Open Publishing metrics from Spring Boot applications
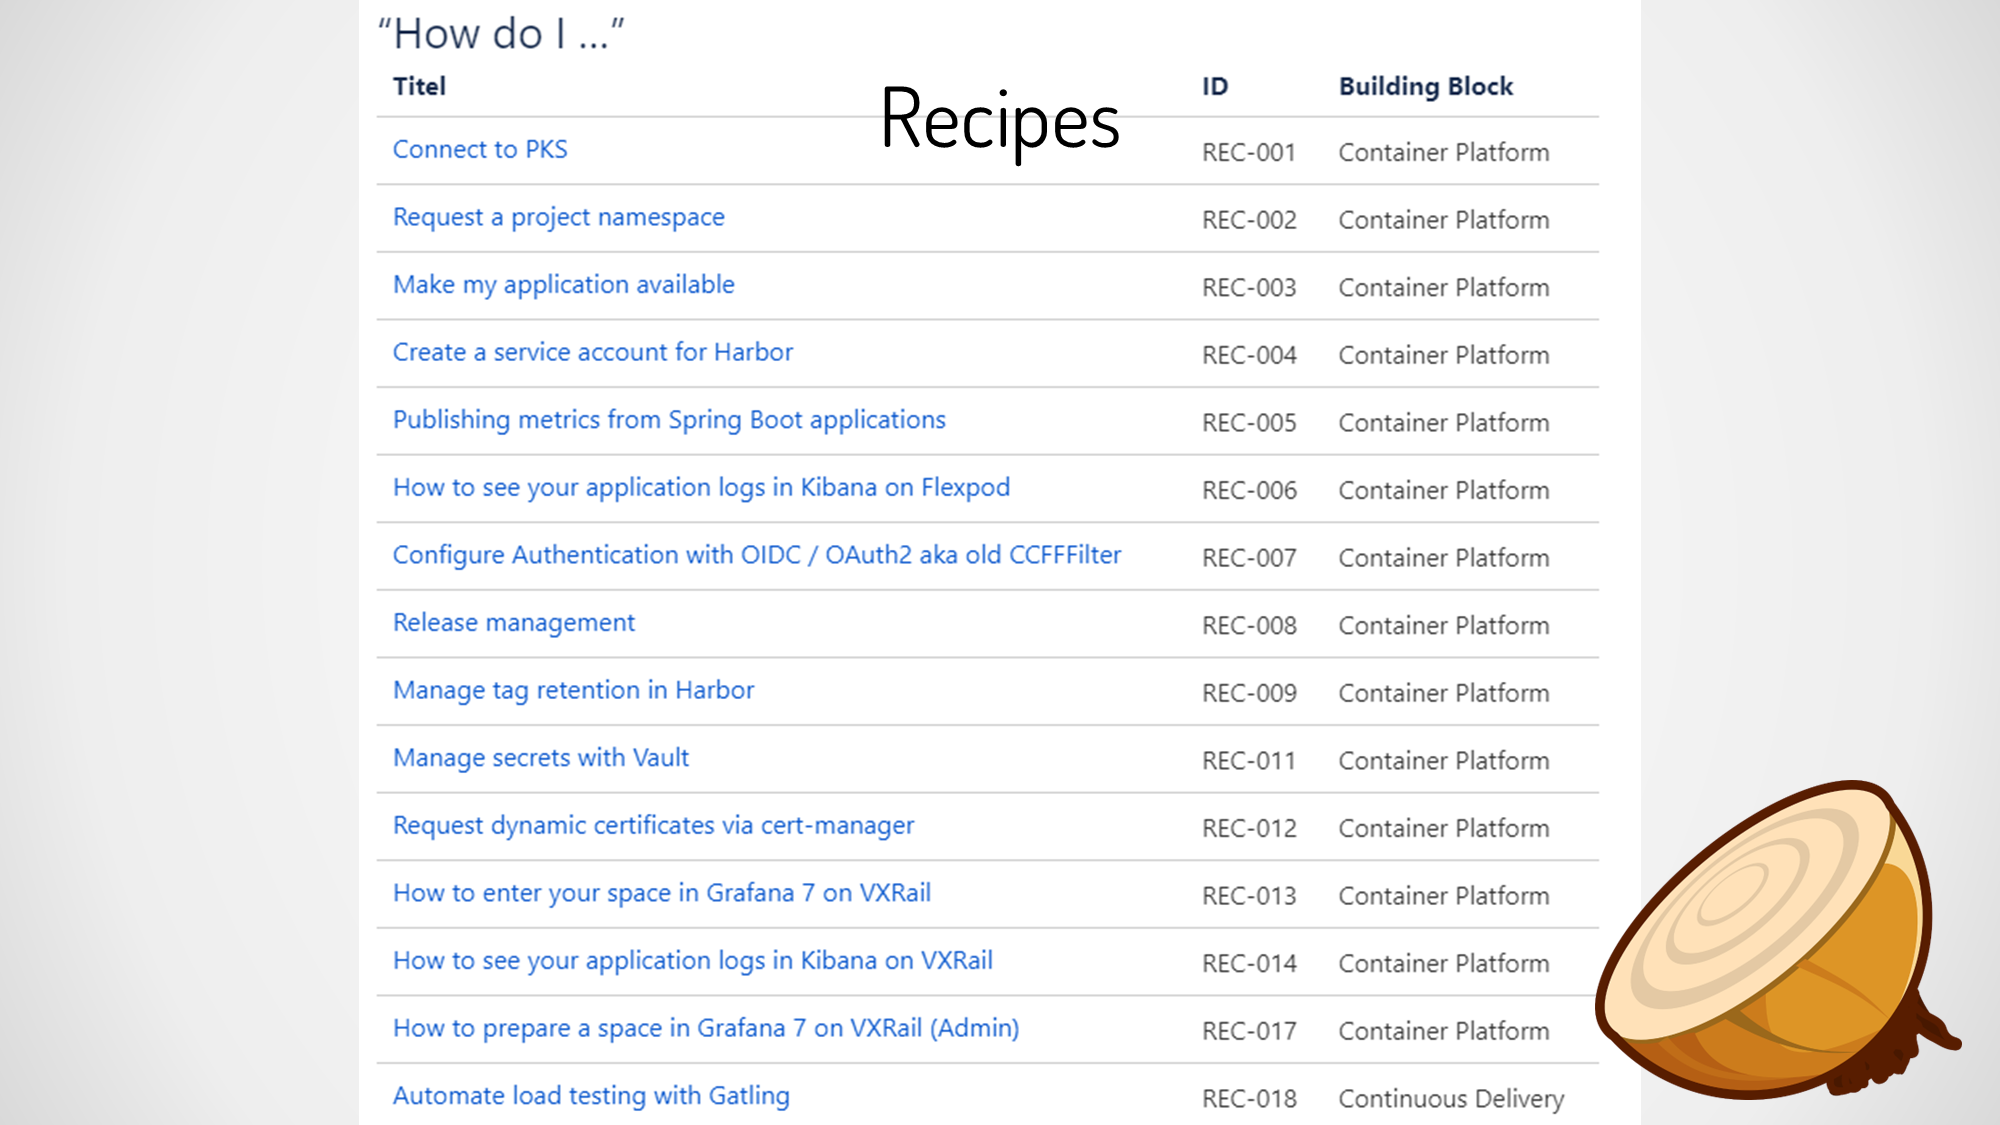2000x1125 pixels. pos(668,420)
